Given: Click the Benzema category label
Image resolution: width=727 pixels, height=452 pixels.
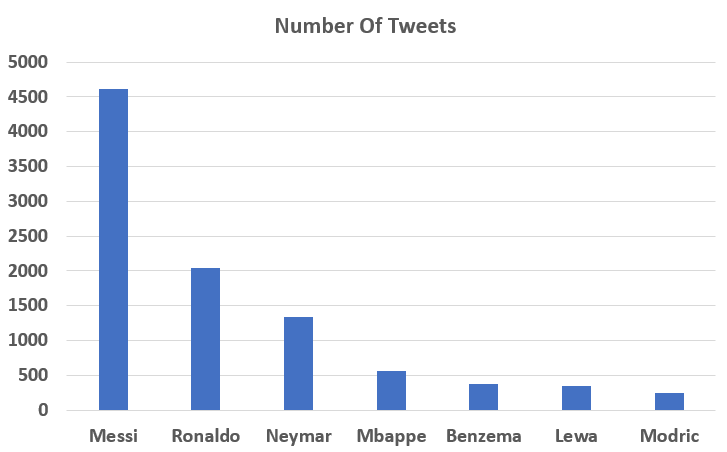Looking at the screenshot, I should pyautogui.click(x=483, y=436).
